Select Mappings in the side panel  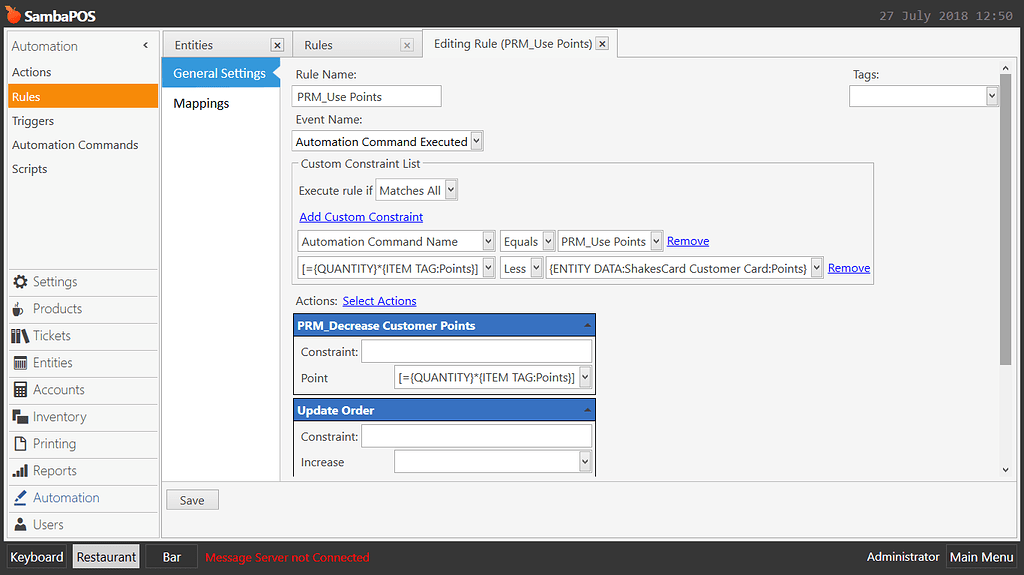(x=201, y=103)
